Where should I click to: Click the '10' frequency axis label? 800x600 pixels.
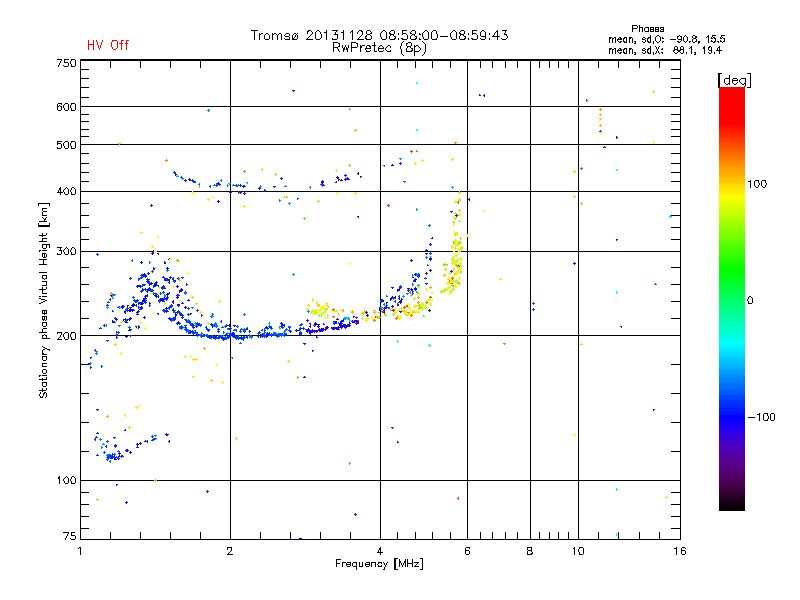pos(578,551)
